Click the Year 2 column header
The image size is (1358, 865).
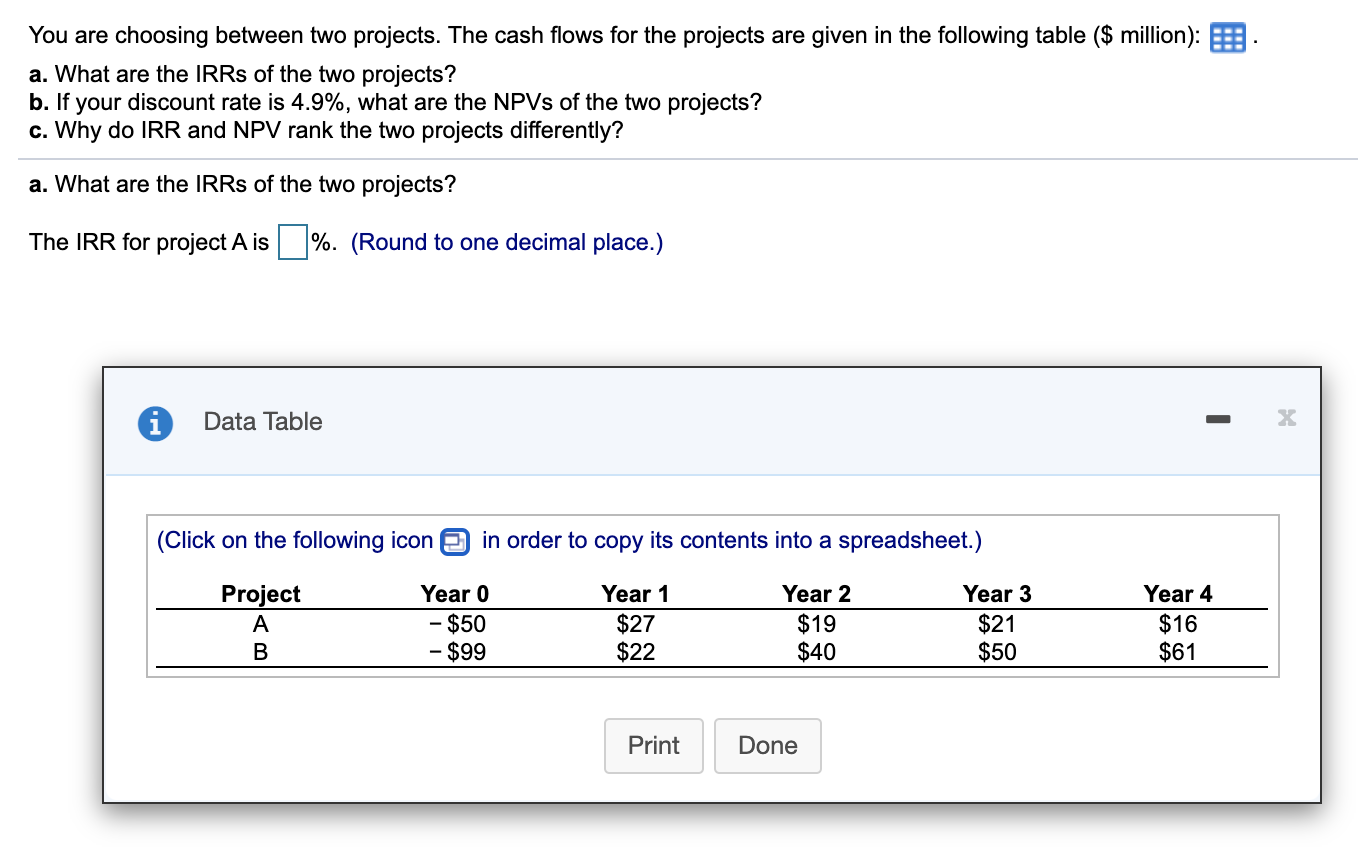click(816, 593)
